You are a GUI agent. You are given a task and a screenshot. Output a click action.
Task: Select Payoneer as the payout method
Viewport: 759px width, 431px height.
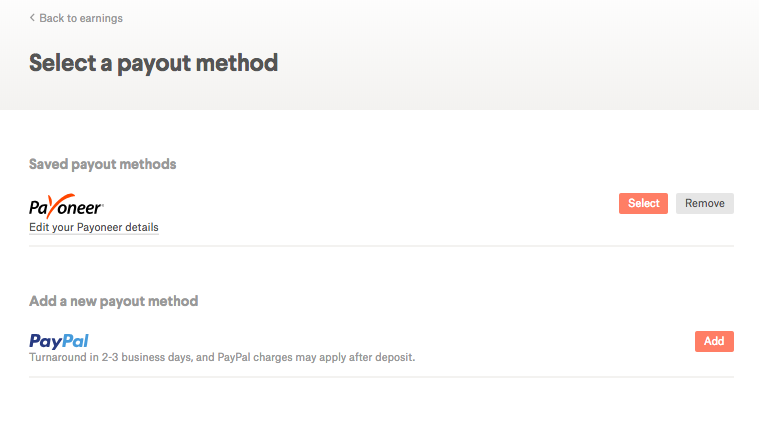tap(643, 203)
